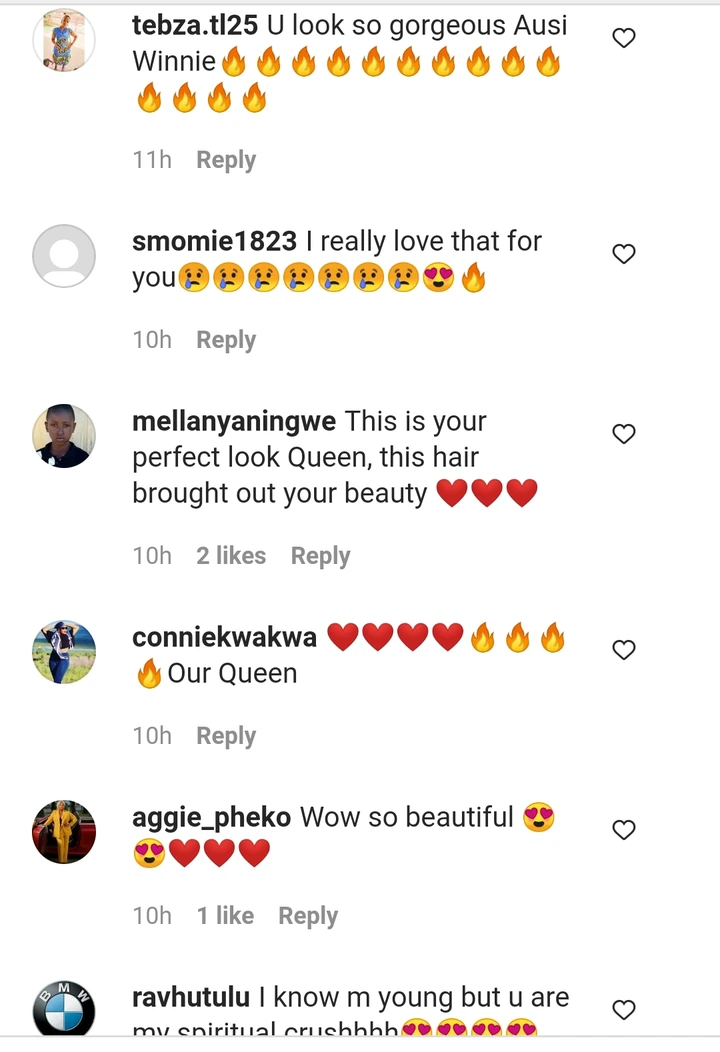Like aggie_pheko's Wow so beautiful comment
Image resolution: width=720 pixels, height=1052 pixels.
tap(624, 830)
